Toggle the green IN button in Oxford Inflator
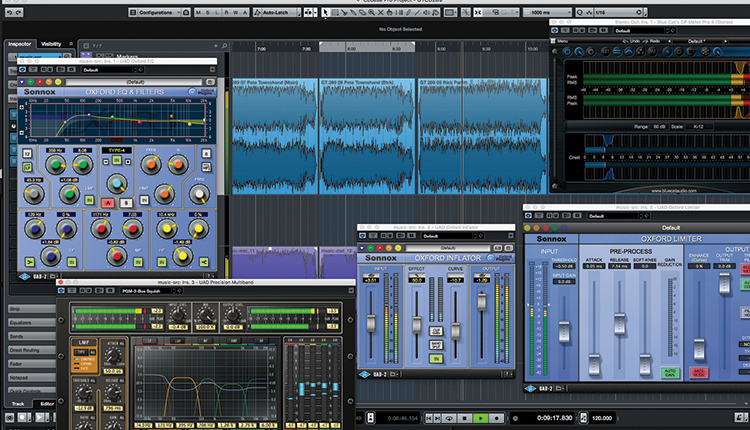The height and width of the screenshot is (430, 750). coord(436,359)
